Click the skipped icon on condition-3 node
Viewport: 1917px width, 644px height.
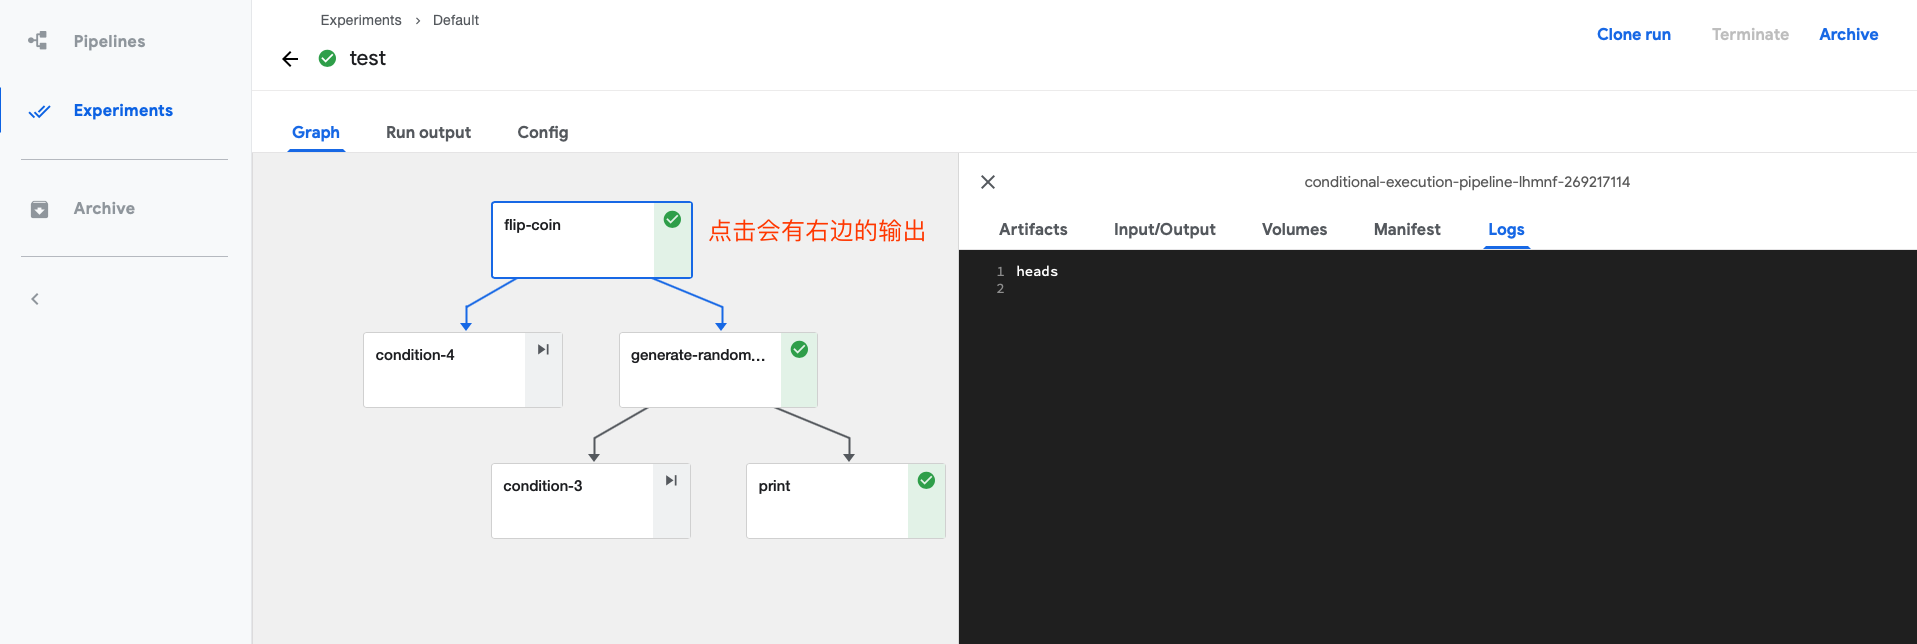coord(671,481)
